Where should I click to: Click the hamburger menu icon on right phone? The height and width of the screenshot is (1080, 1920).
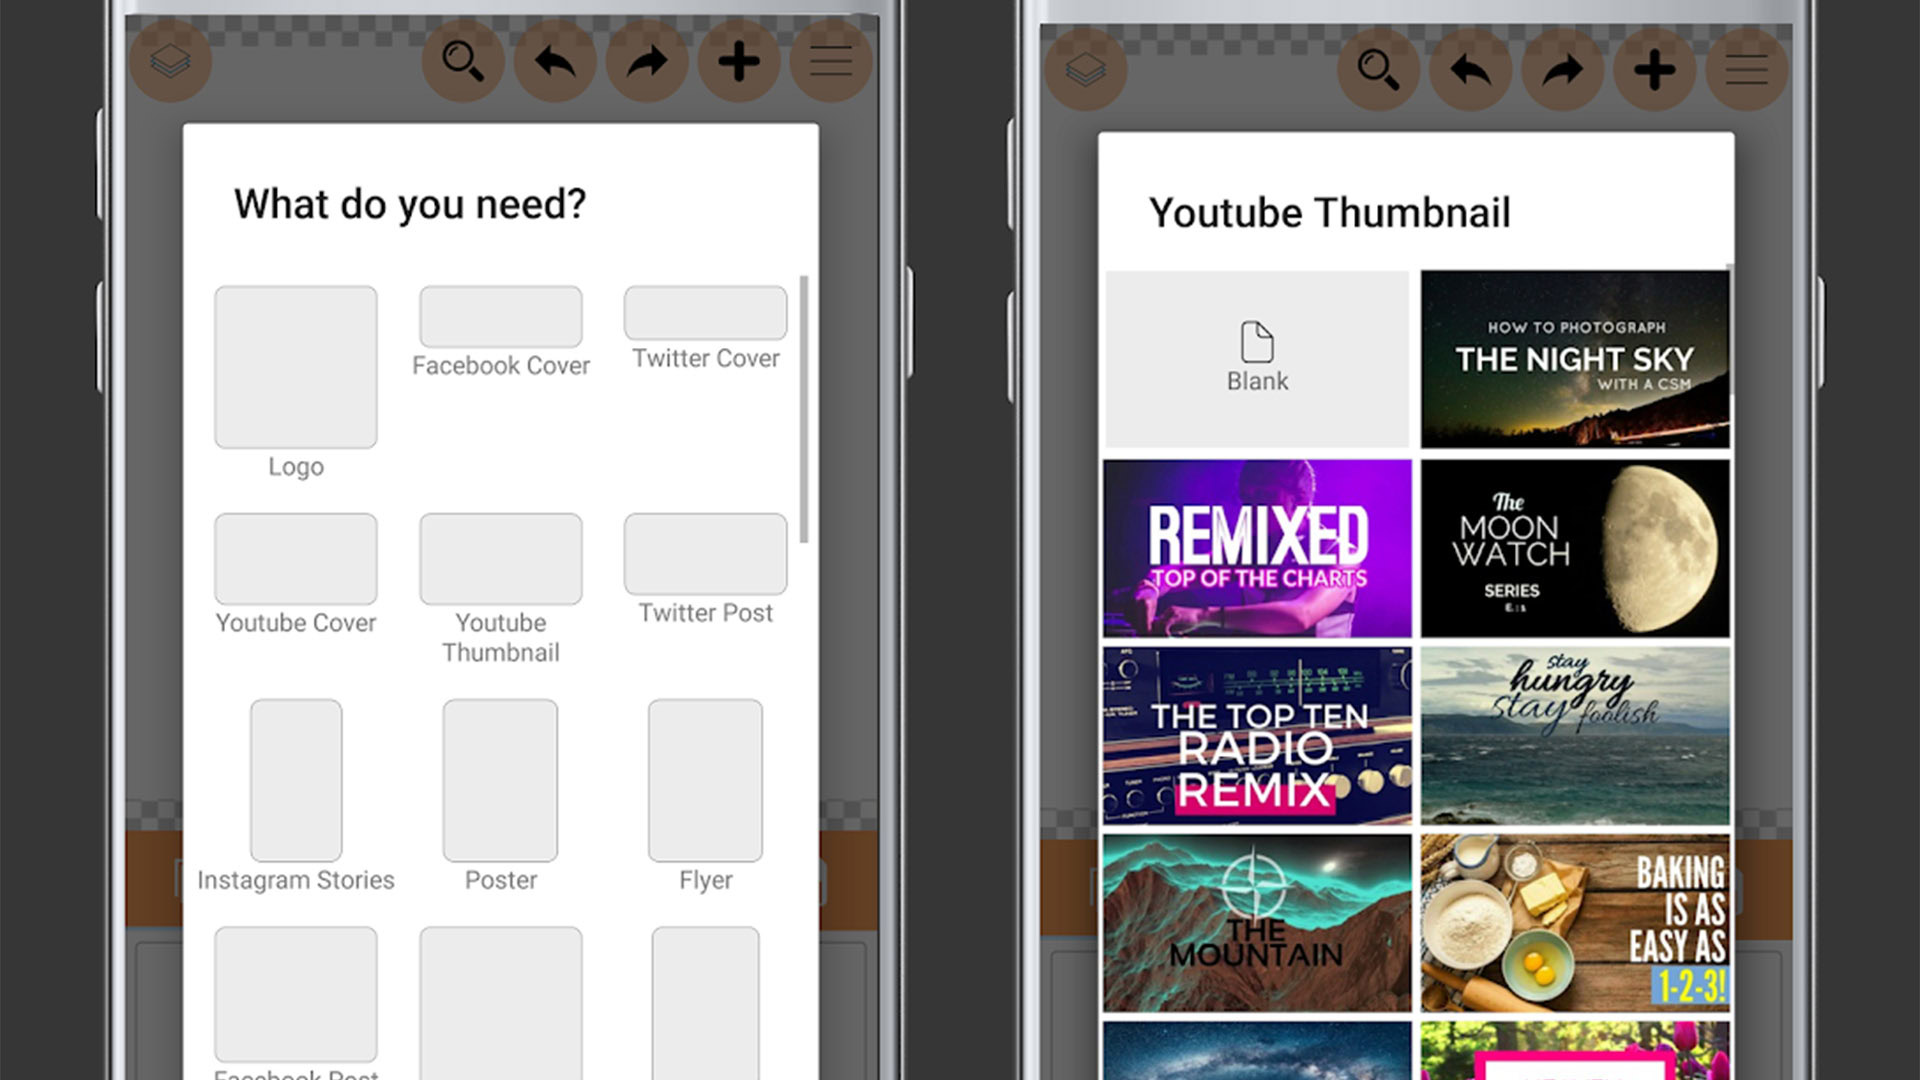point(1747,70)
